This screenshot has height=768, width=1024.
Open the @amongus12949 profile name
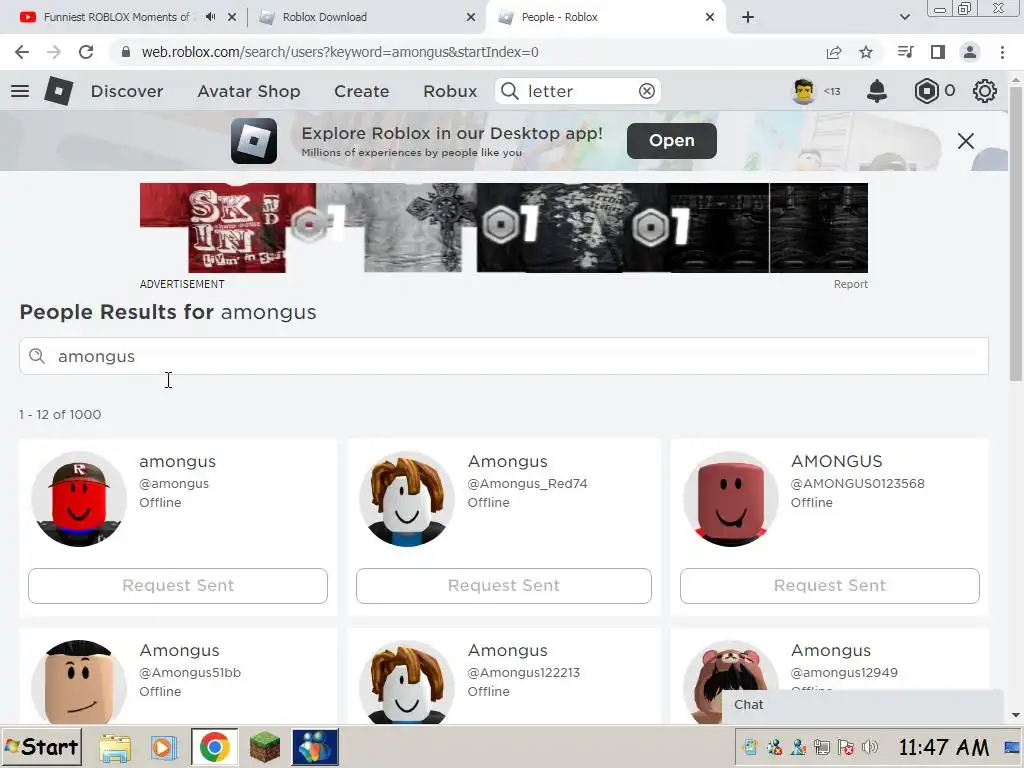(x=831, y=650)
